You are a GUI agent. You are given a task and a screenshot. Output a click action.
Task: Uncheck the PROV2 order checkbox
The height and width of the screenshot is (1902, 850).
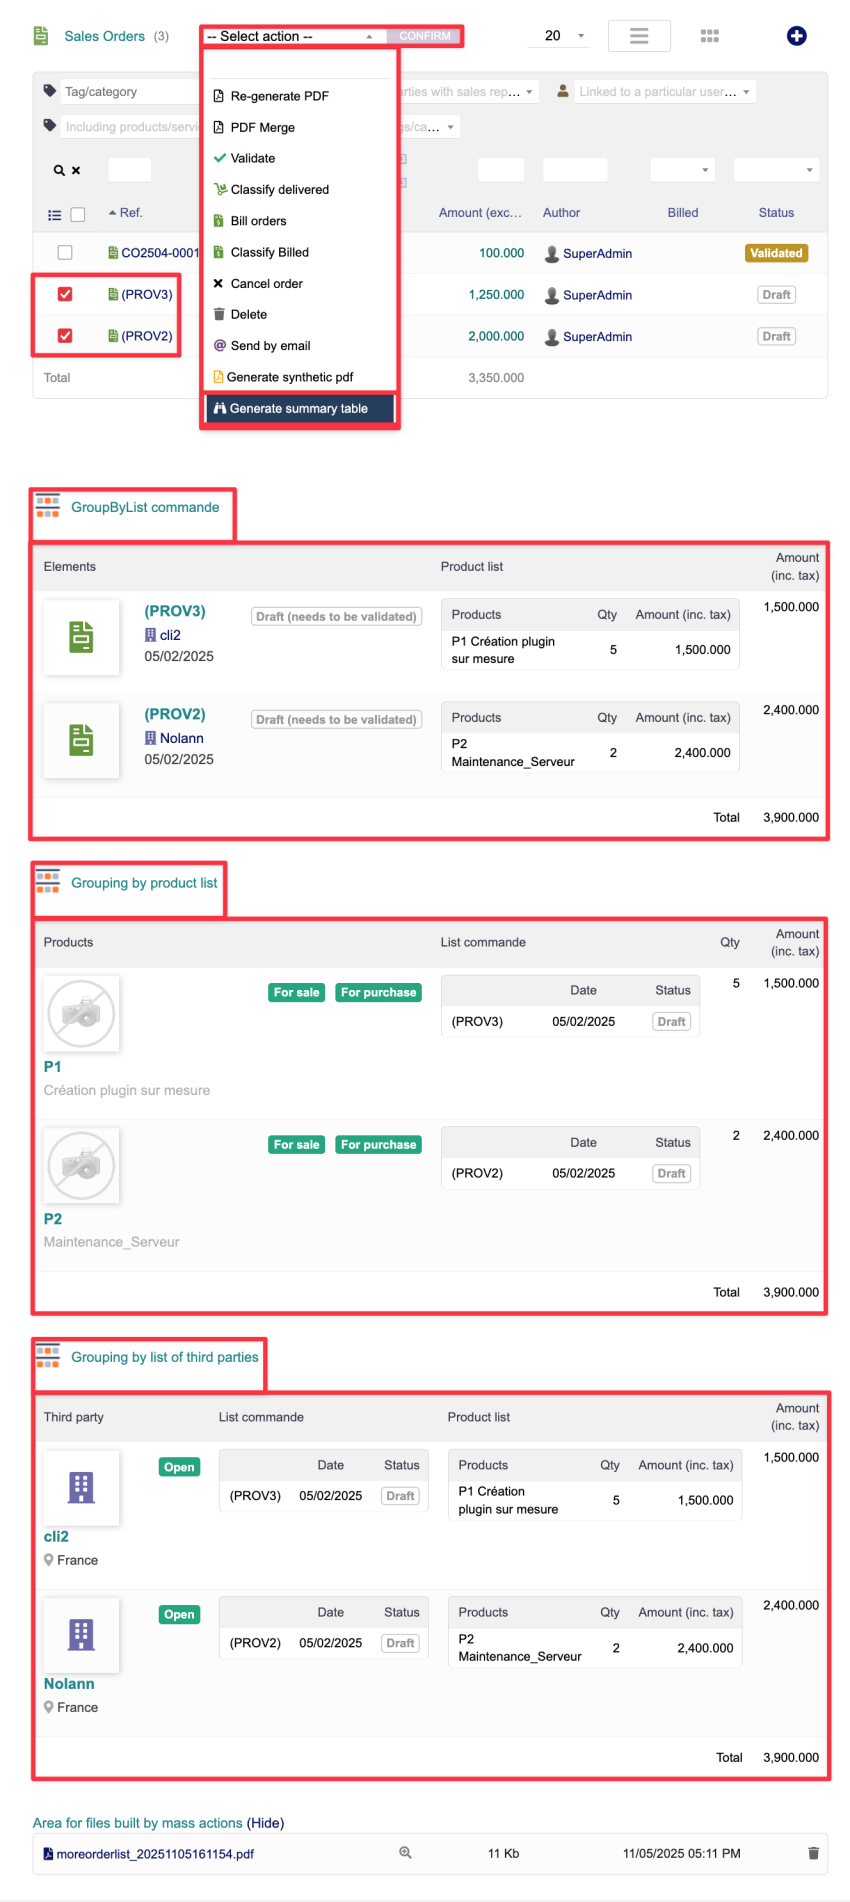[65, 336]
